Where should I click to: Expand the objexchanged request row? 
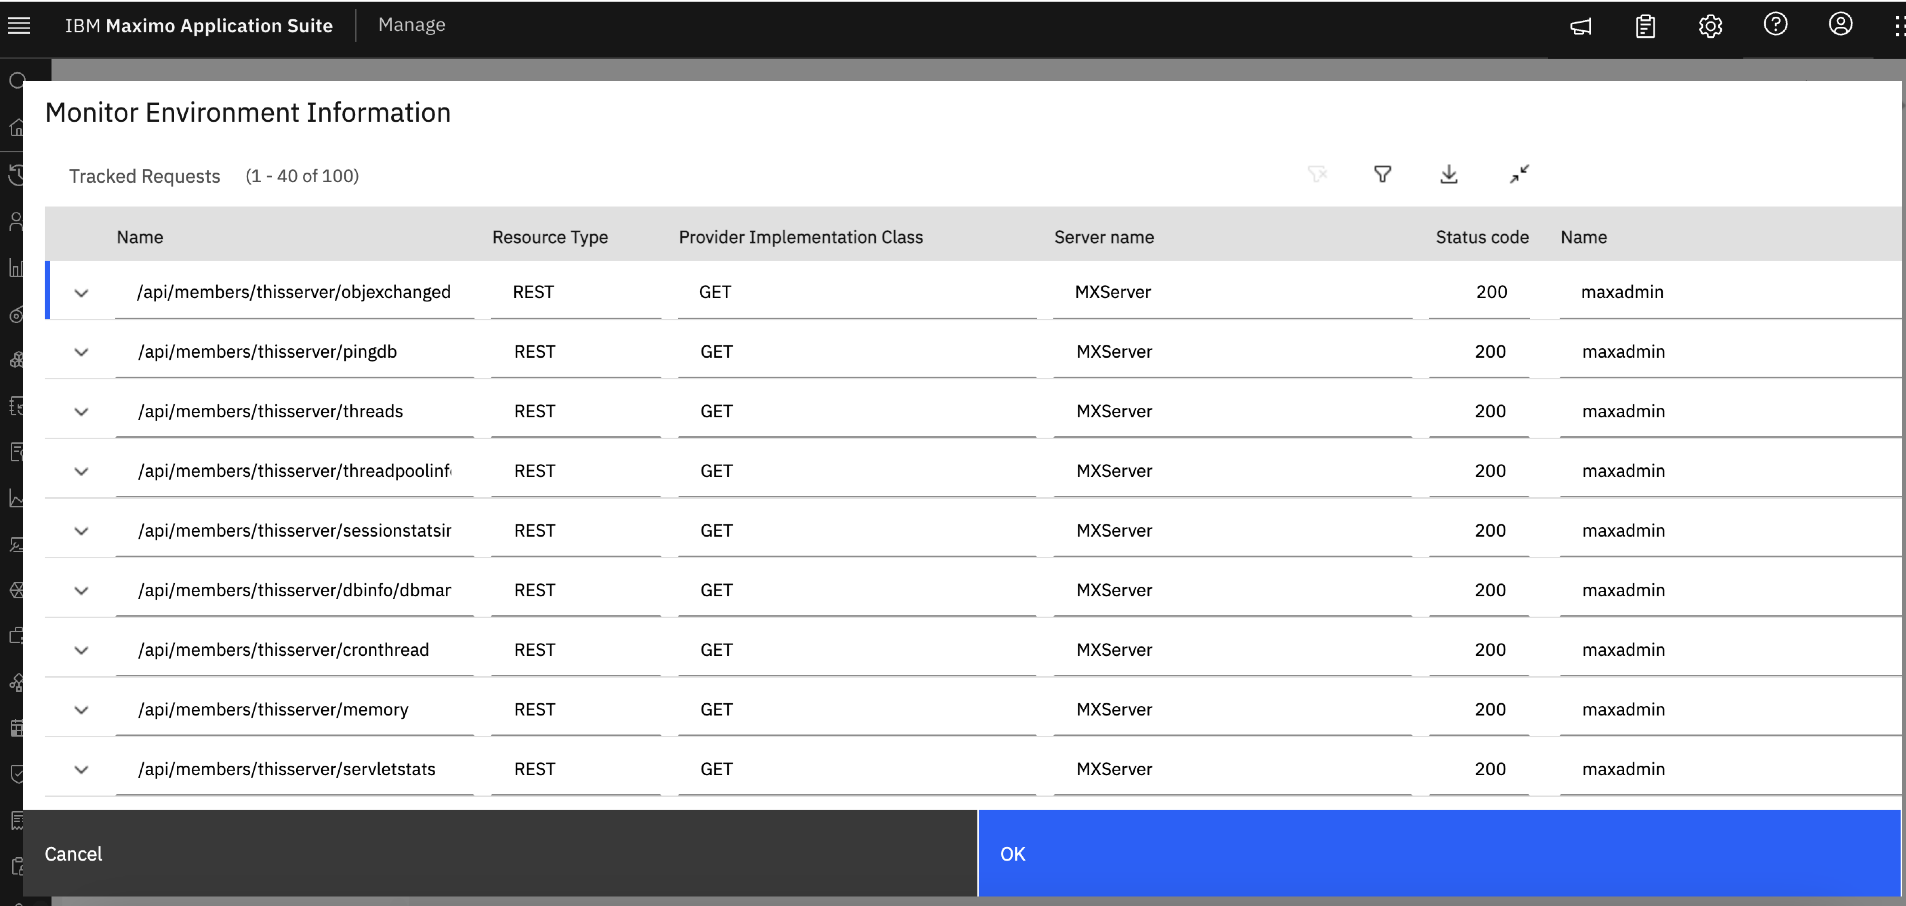coord(81,293)
